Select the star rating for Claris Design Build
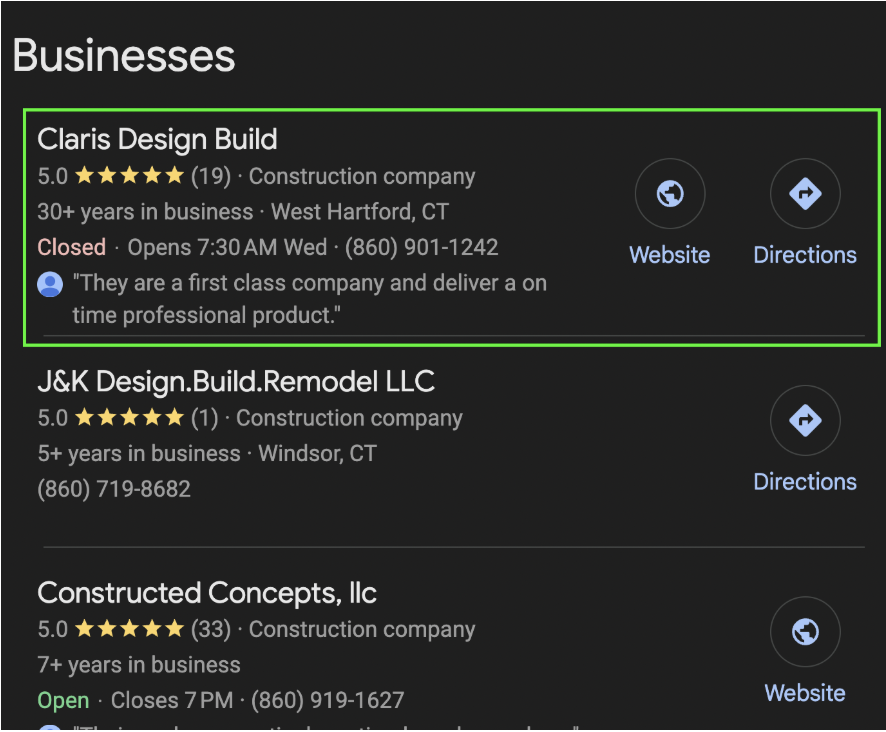 tap(127, 175)
